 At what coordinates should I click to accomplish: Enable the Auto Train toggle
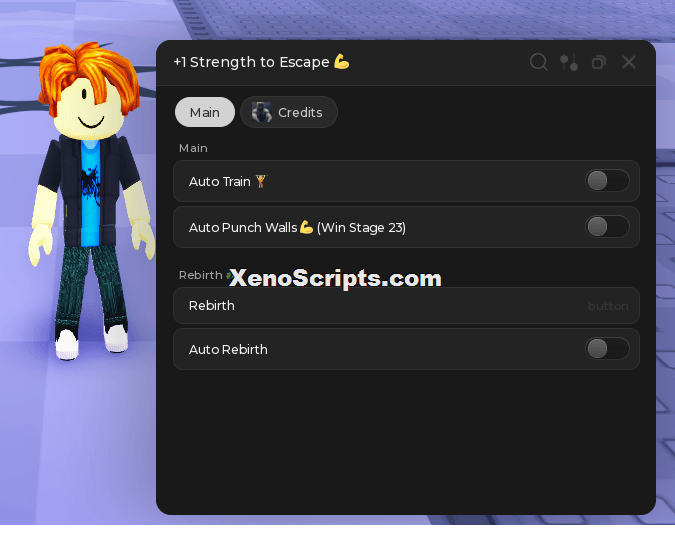click(x=607, y=181)
